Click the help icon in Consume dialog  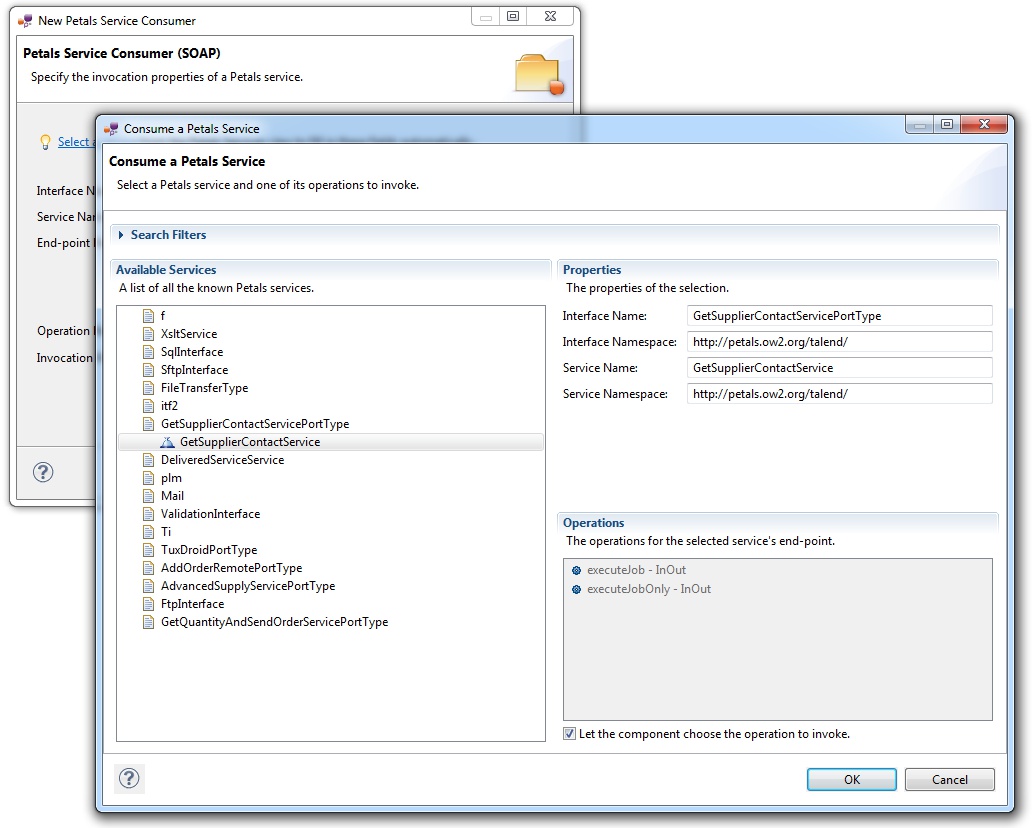(x=131, y=778)
